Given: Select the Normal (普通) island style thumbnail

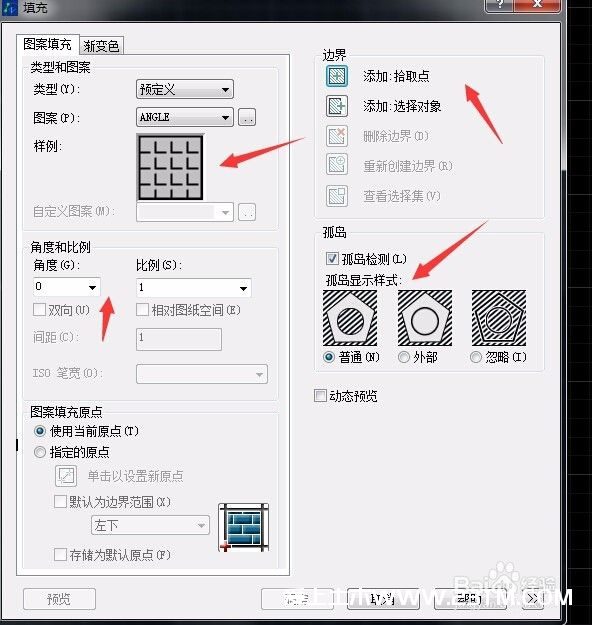Looking at the screenshot, I should [x=350, y=318].
